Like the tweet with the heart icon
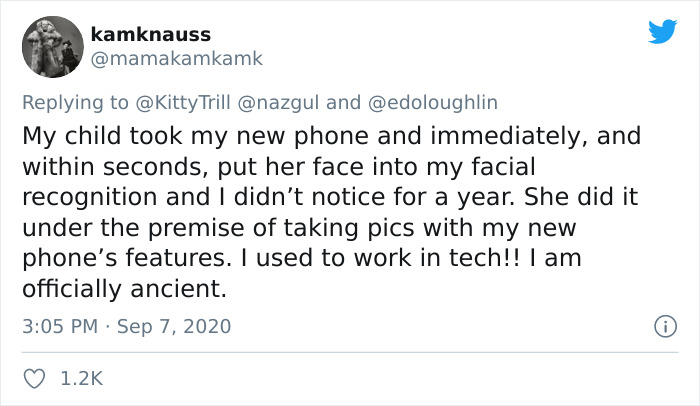Viewport: 700px width, 406px height. coord(34,379)
